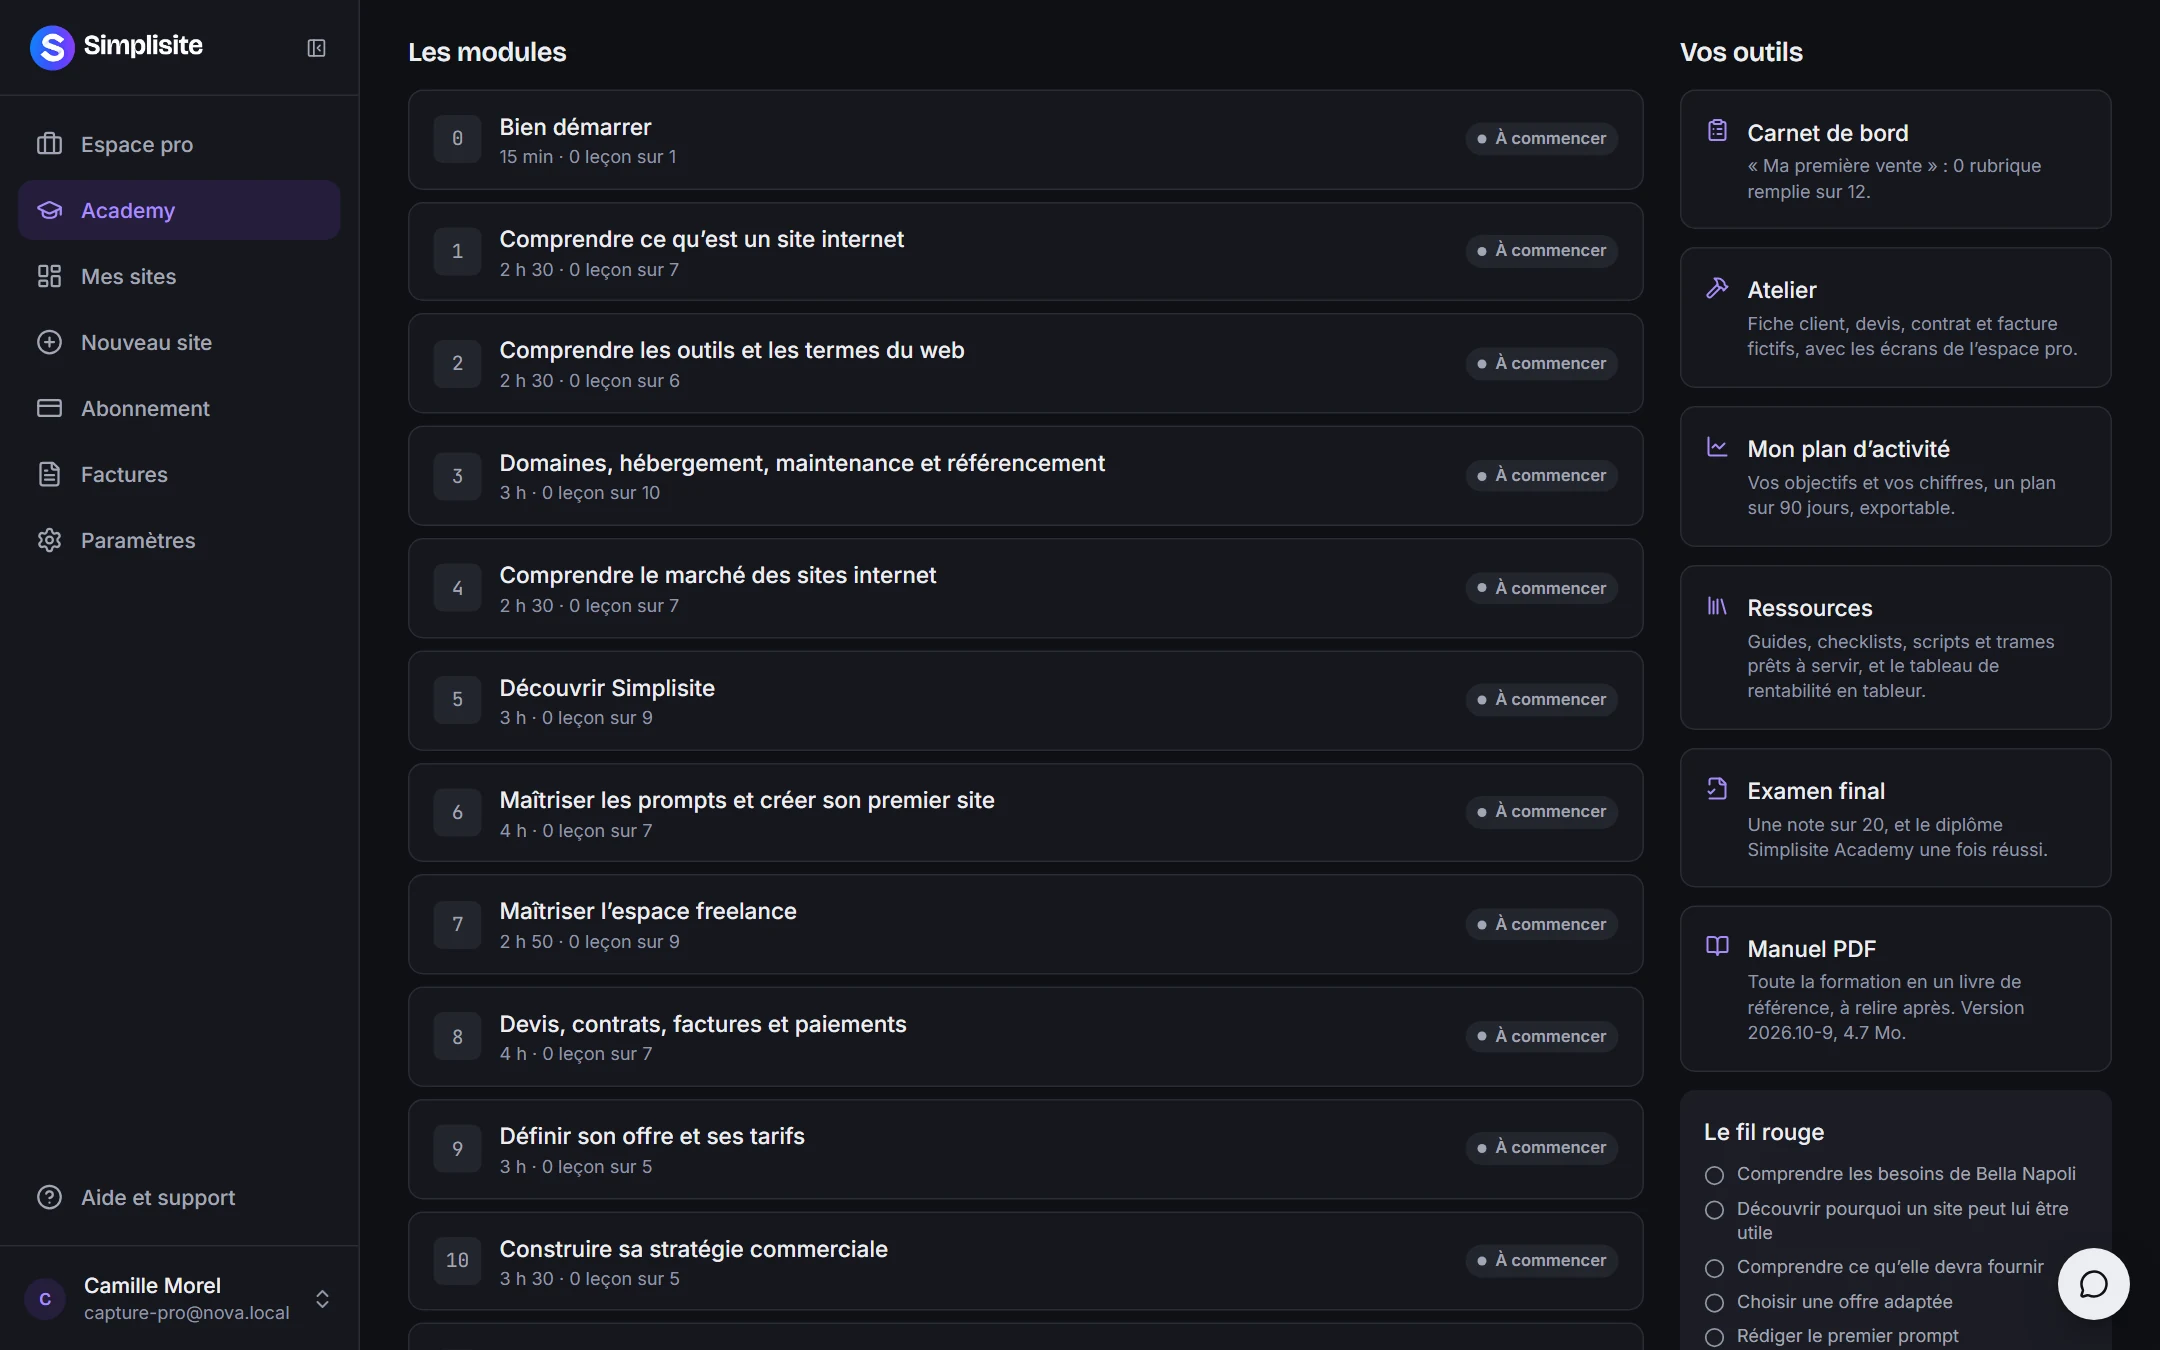The height and width of the screenshot is (1350, 2160).
Task: Open Mes sites menu item
Action: tap(179, 276)
